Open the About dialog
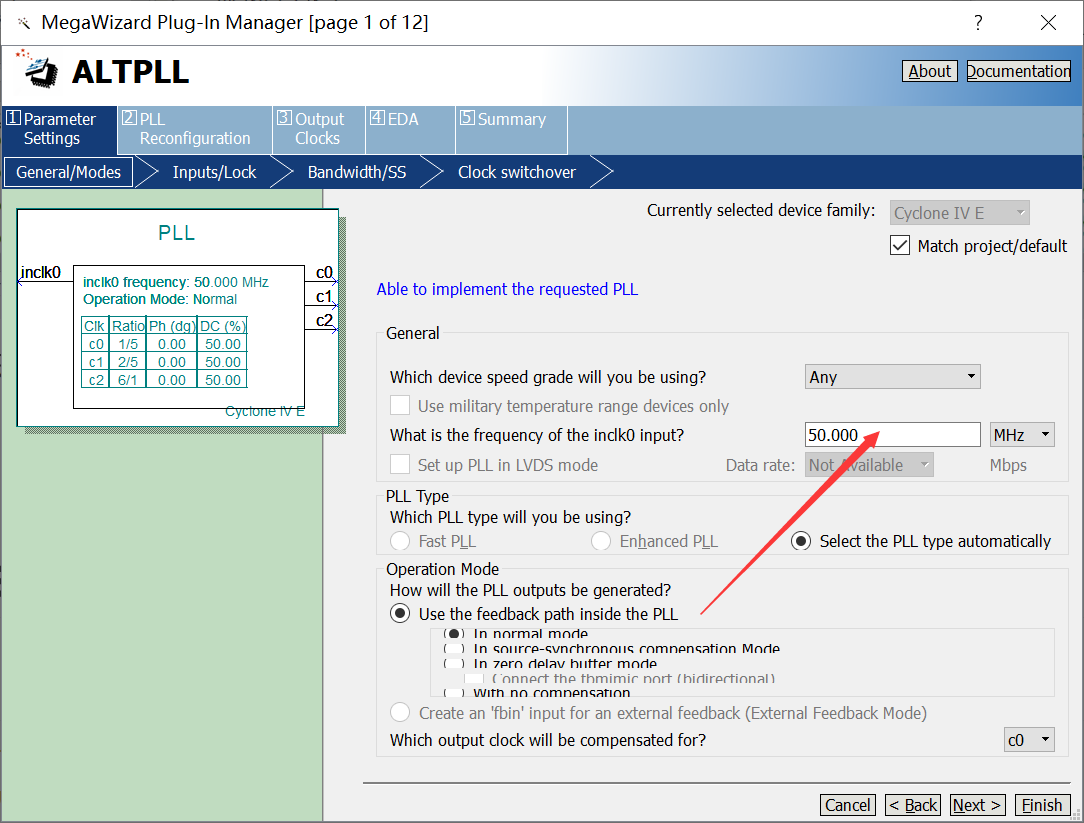Screen dimensions: 1084x823 click(929, 71)
